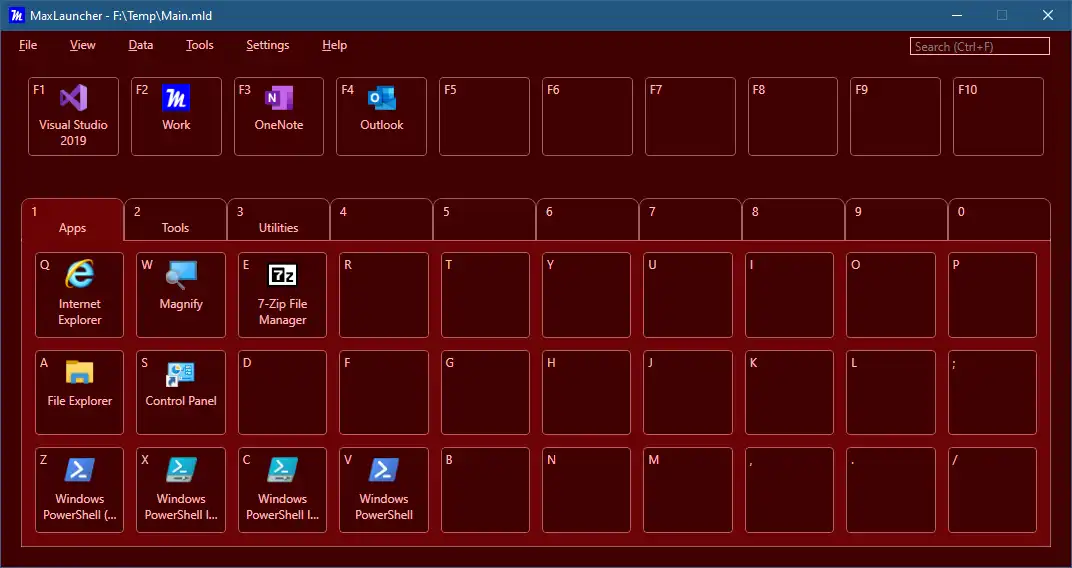Image resolution: width=1072 pixels, height=568 pixels.
Task: Start the Magnify app on key W
Action: pos(180,295)
